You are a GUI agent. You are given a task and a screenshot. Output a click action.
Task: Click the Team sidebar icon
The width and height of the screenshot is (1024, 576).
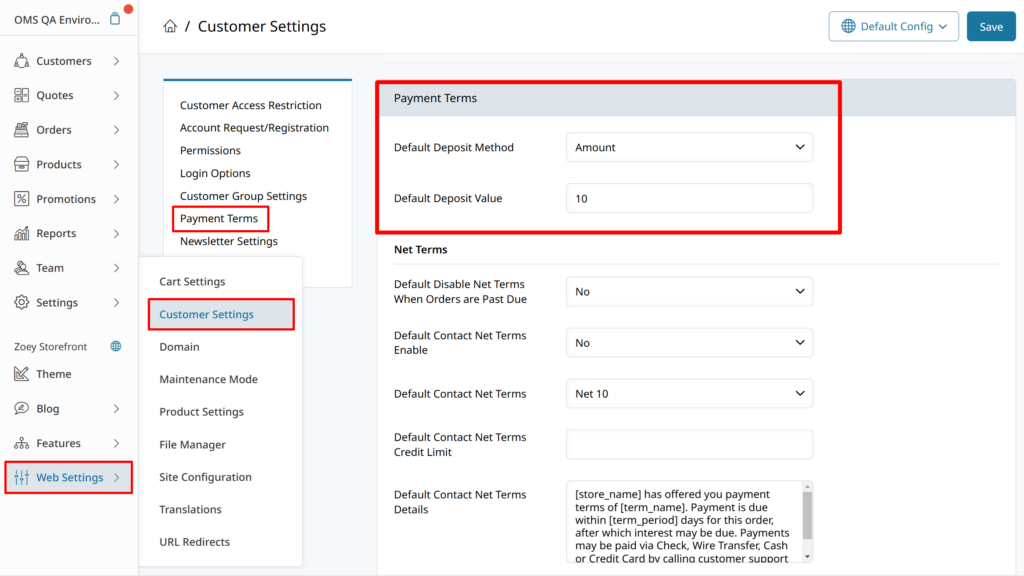22,268
